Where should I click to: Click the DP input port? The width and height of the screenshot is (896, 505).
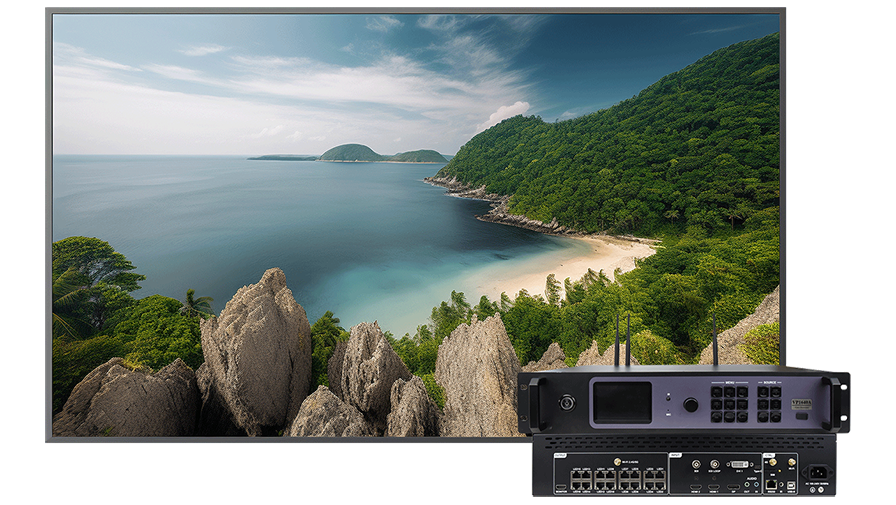coord(733,486)
